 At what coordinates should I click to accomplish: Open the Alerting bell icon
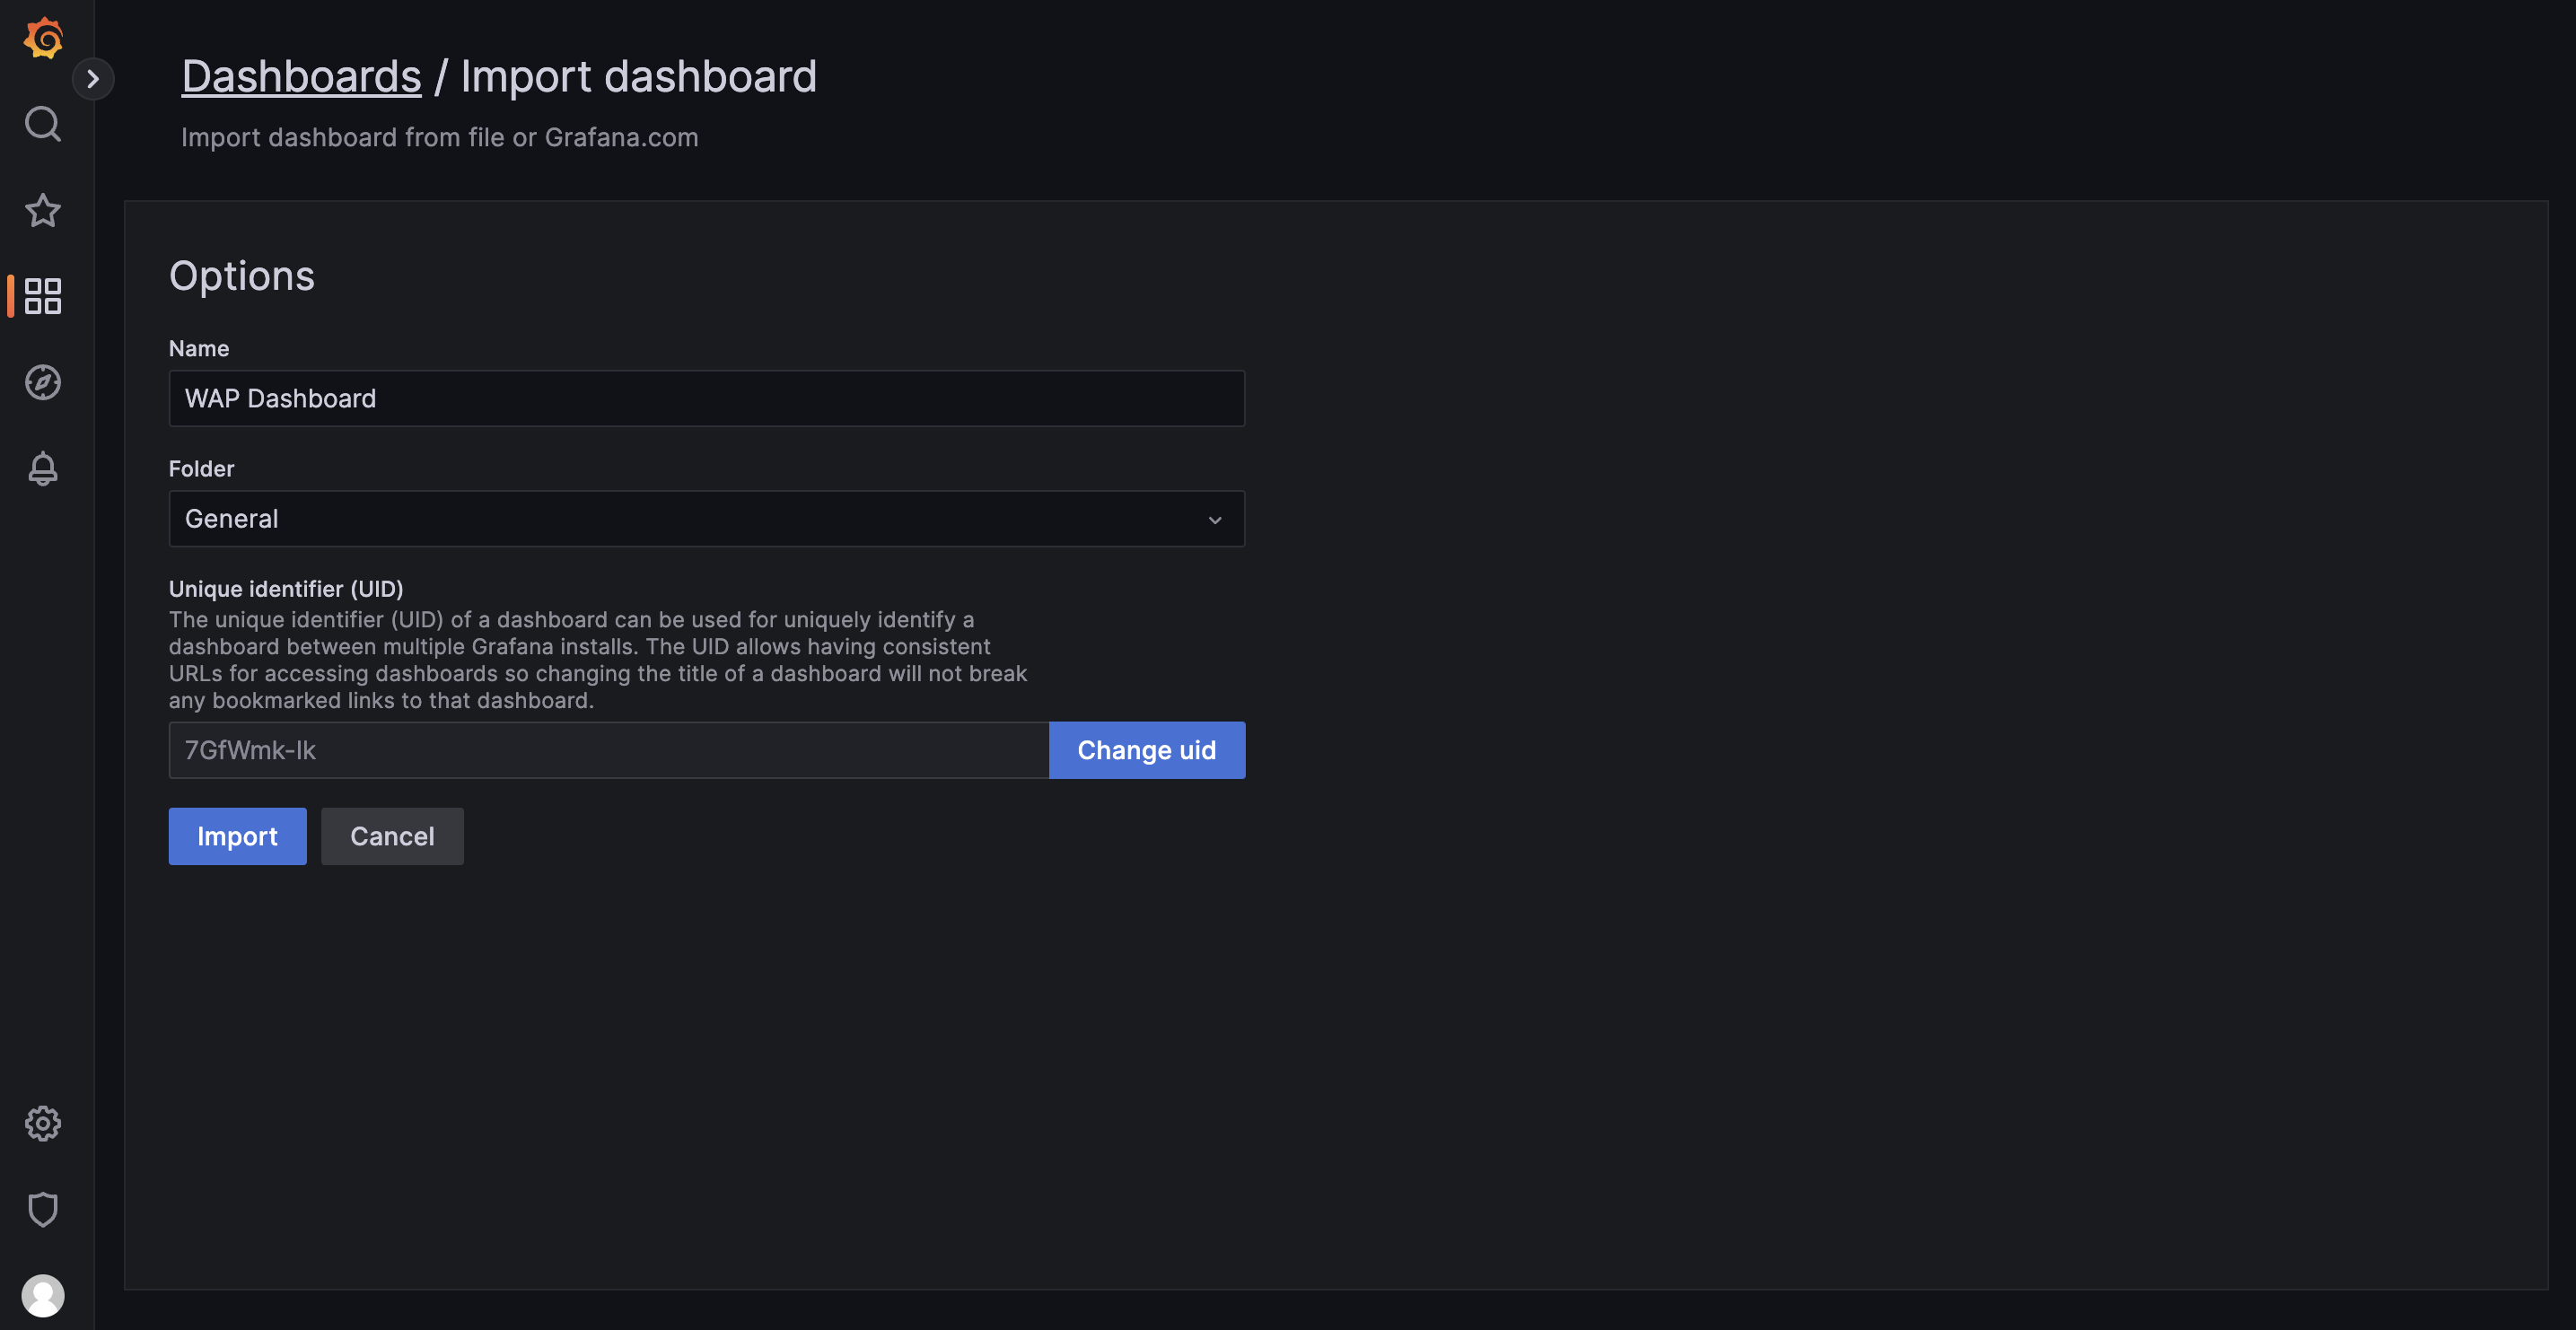(x=43, y=468)
